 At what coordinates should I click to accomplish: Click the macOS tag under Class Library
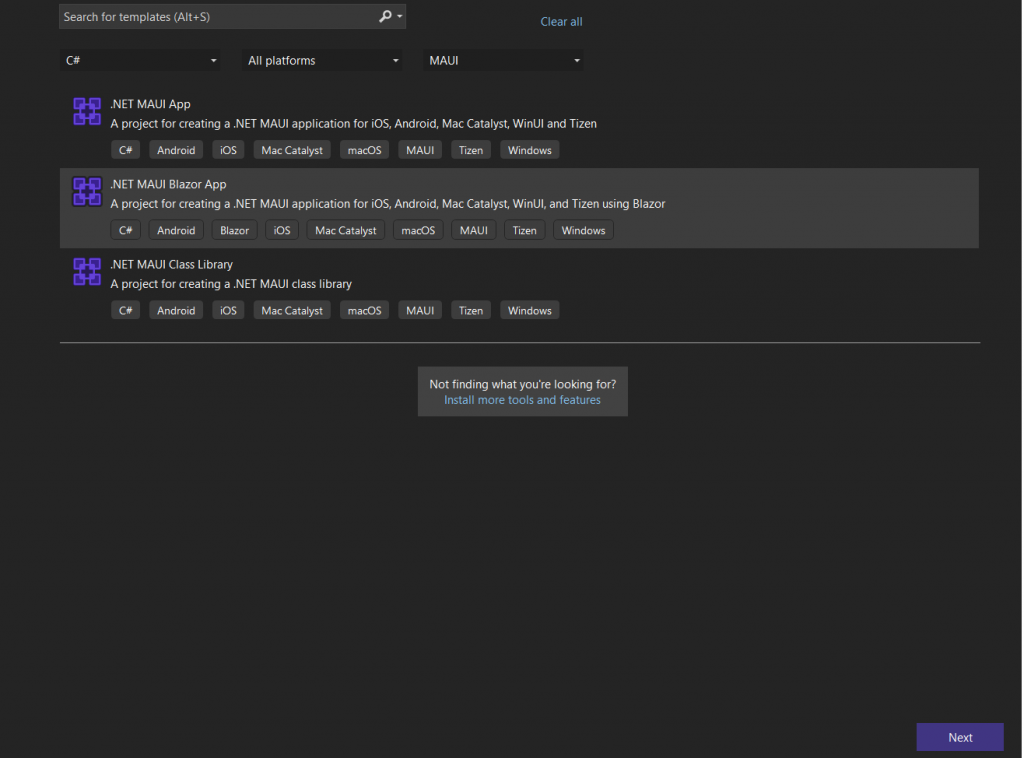tap(364, 311)
